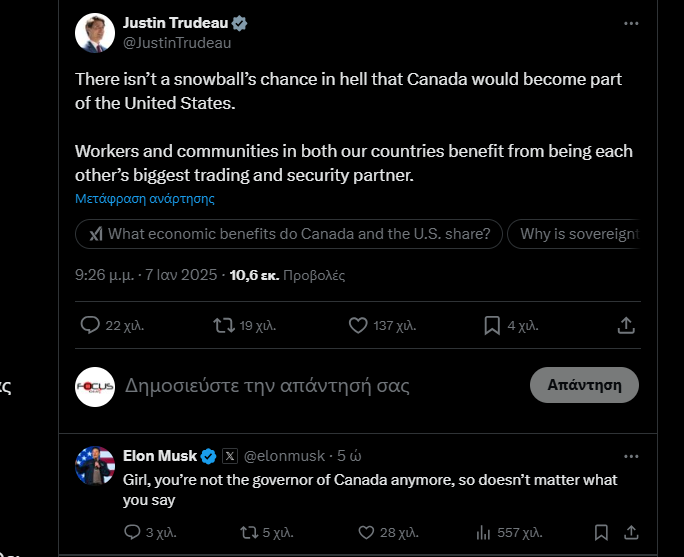Select 'What economic benefits' suggested question

[x=289, y=234]
